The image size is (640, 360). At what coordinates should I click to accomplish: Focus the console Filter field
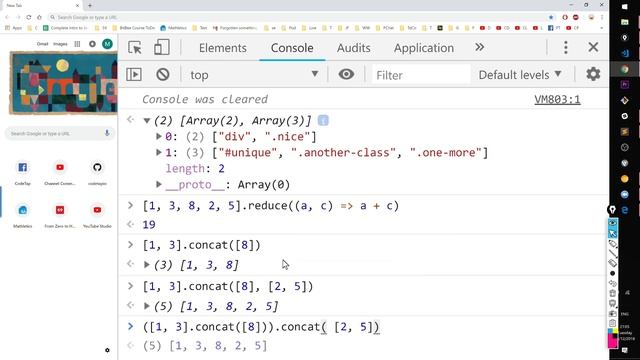pos(420,75)
